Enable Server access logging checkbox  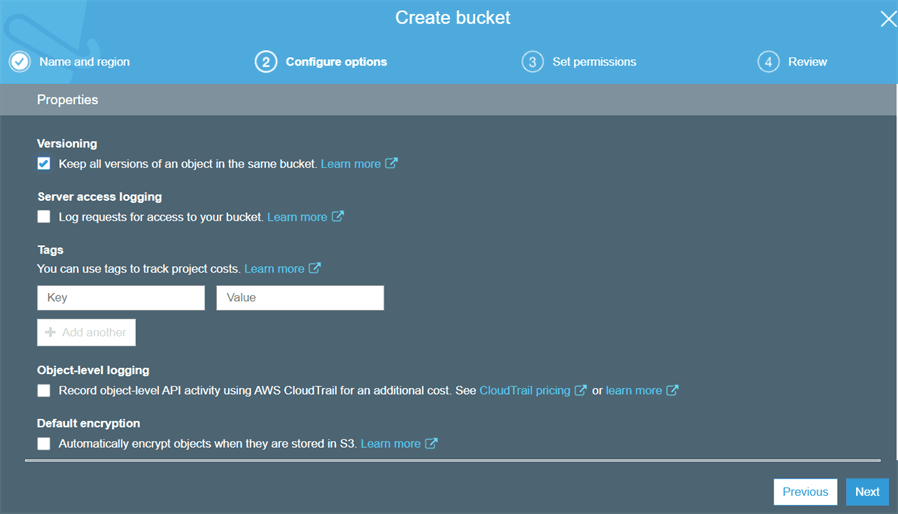click(44, 216)
